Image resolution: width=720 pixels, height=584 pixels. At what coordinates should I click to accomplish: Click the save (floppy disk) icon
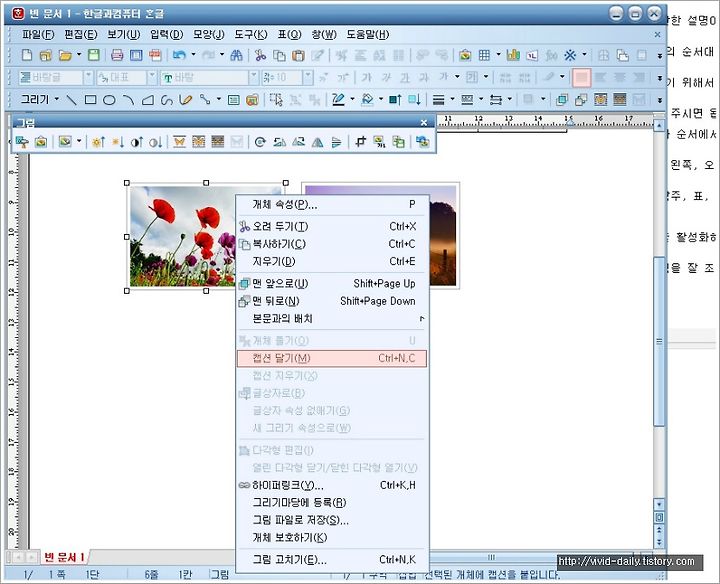tap(94, 56)
